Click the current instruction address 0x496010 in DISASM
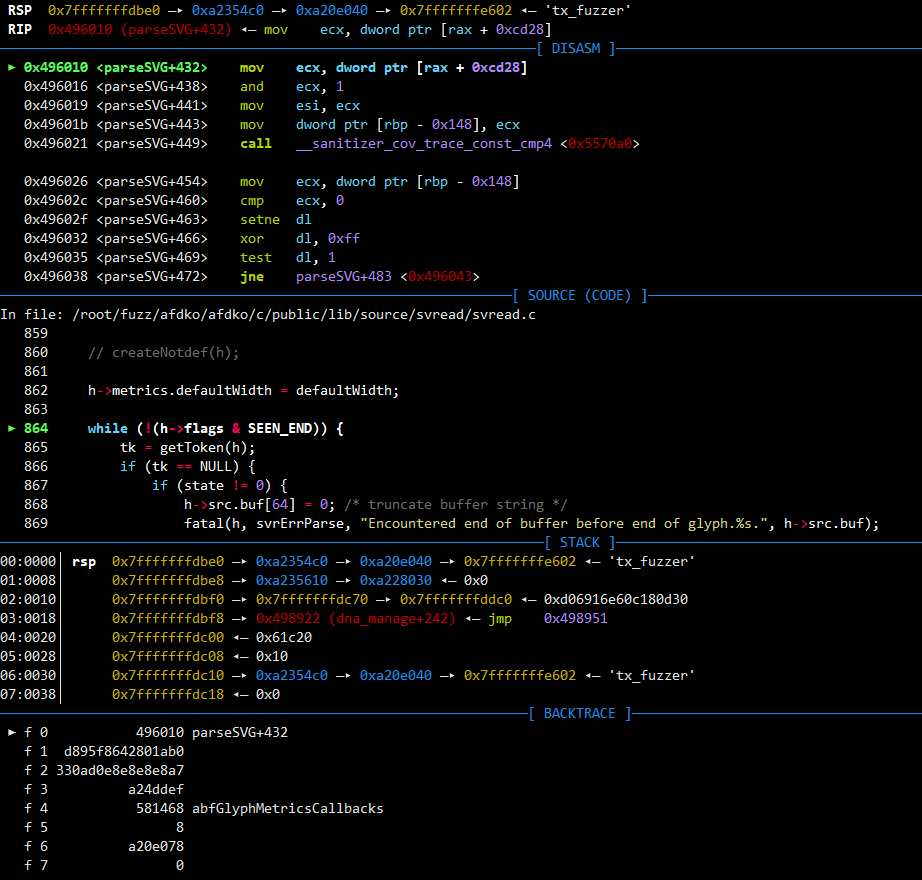The width and height of the screenshot is (922, 880). pos(56,68)
